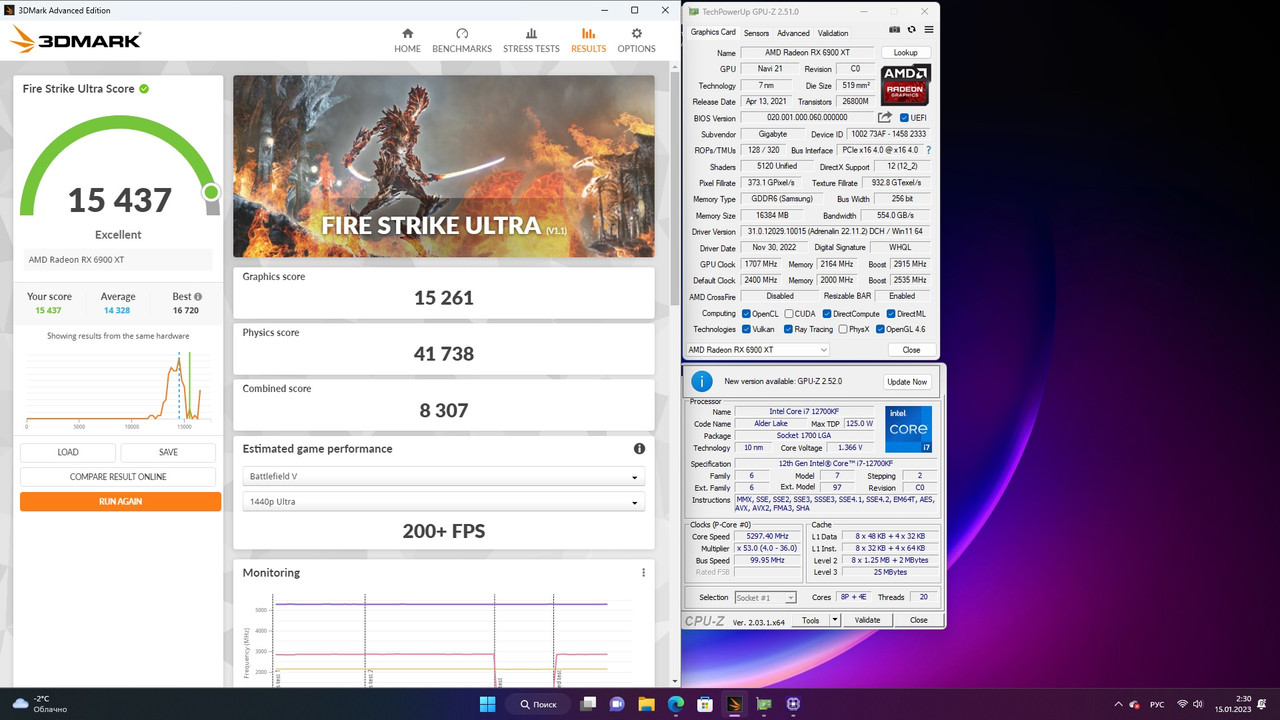Click the blue info icon in update banner
Screen dimensions: 1280x720
[x=702, y=381]
